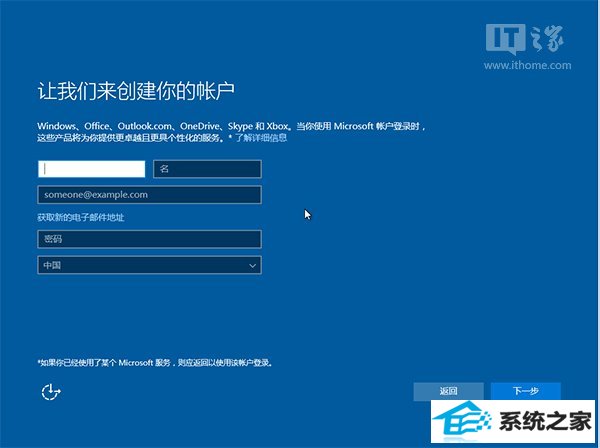
Task: Open the 了解详细信息 link
Action: coord(261,138)
